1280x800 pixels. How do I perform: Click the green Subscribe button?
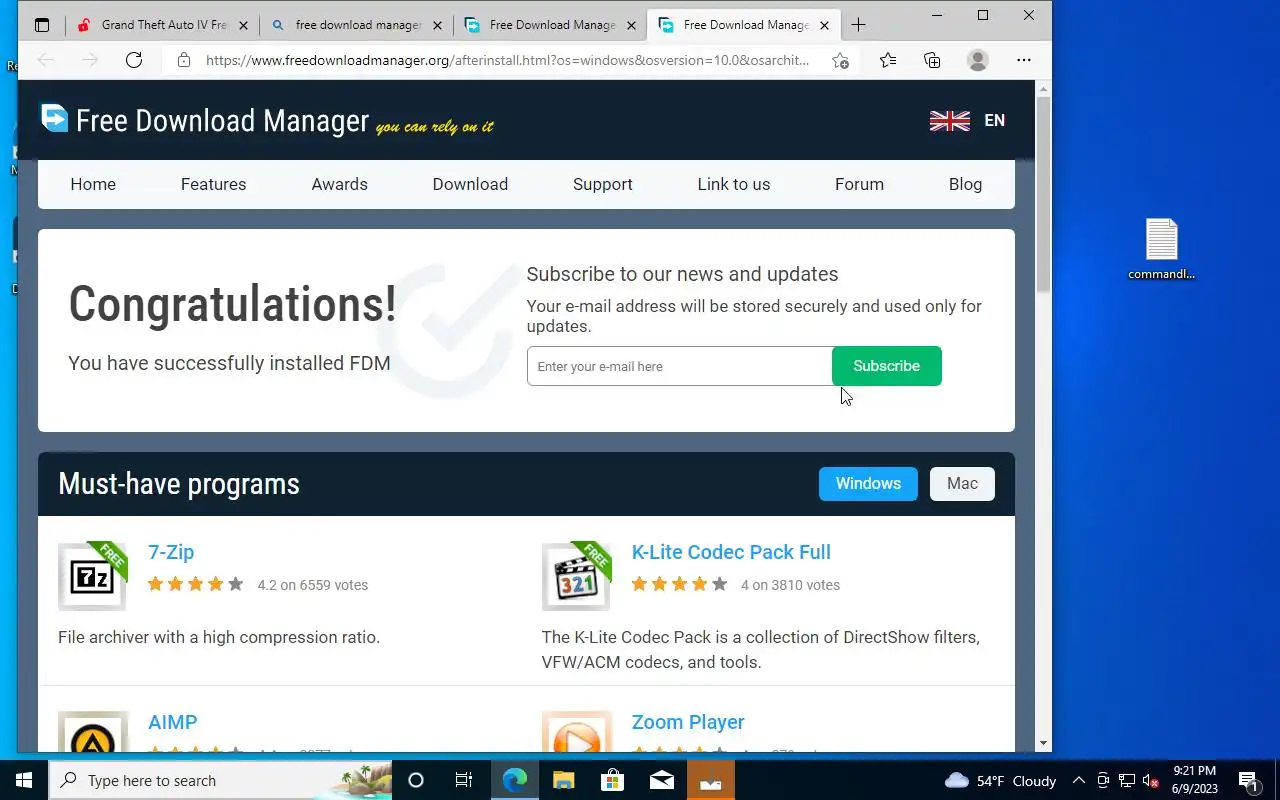click(x=886, y=366)
